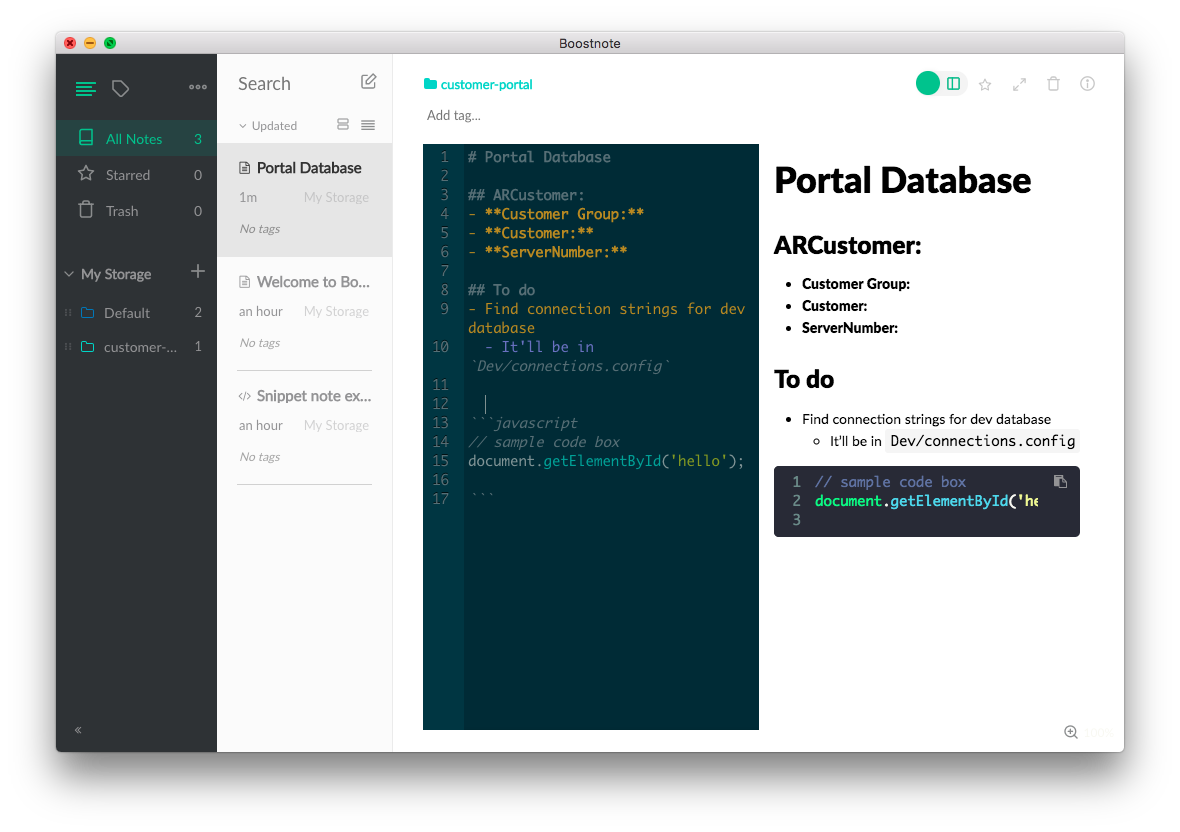Open the customer-... folder
Screen dimensions: 1180x832
(136, 347)
